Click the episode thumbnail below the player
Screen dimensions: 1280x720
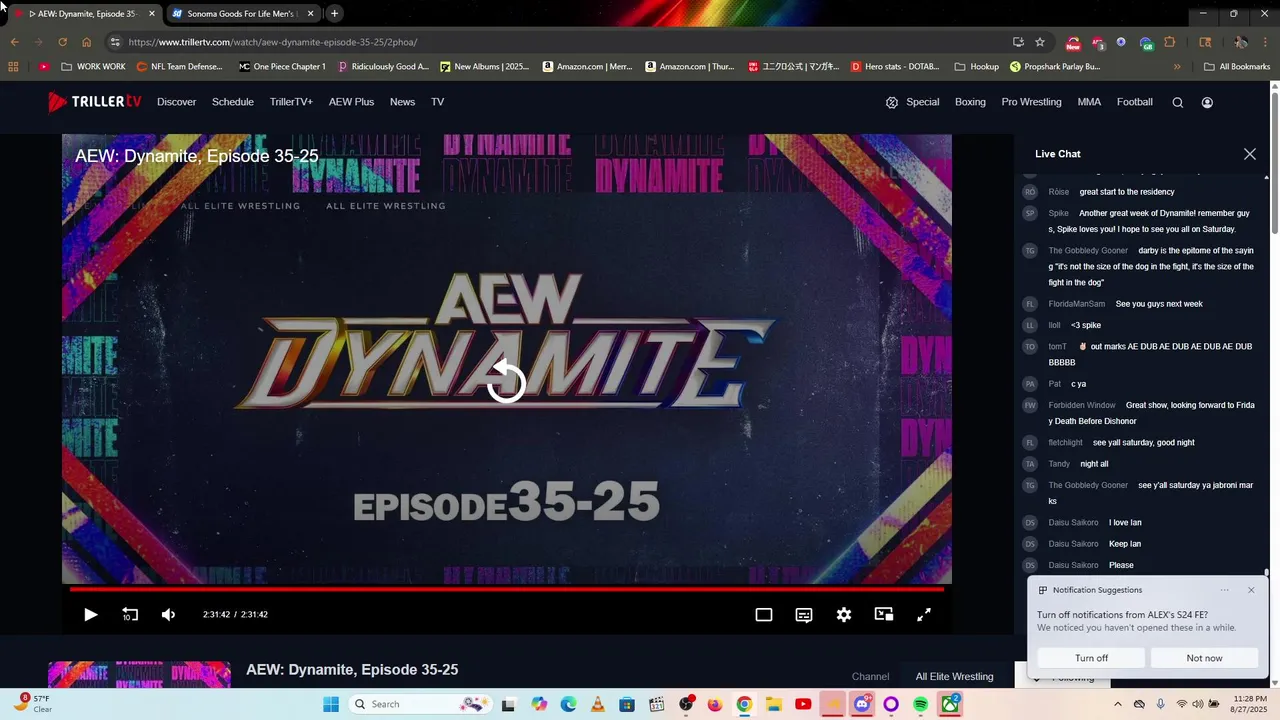click(x=139, y=674)
